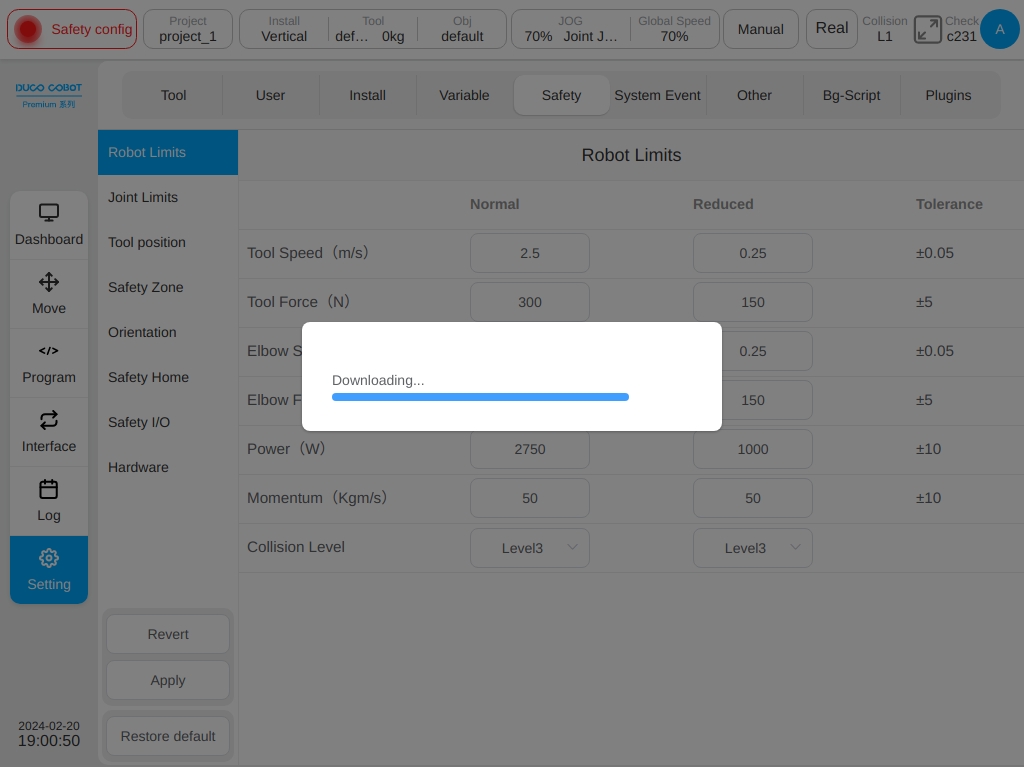Click the Tolerance column header
Viewport: 1024px width, 767px height.
[949, 204]
